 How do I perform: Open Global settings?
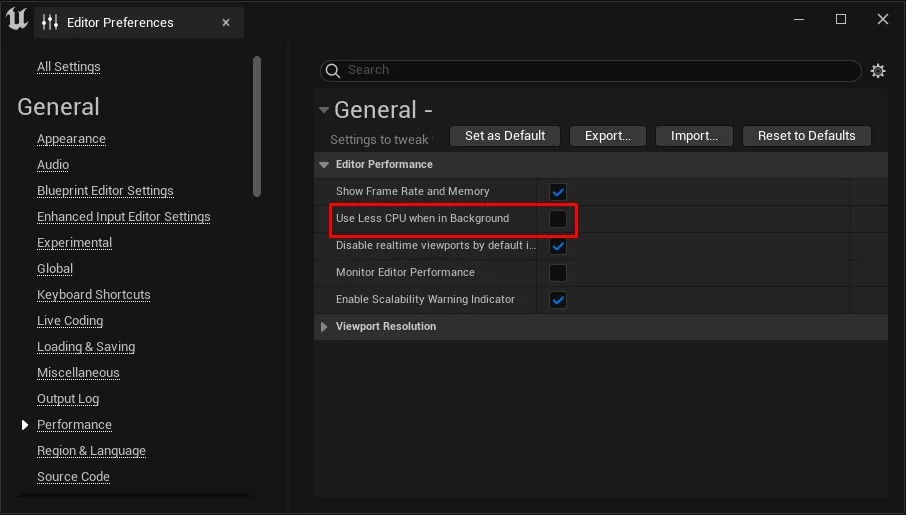55,269
